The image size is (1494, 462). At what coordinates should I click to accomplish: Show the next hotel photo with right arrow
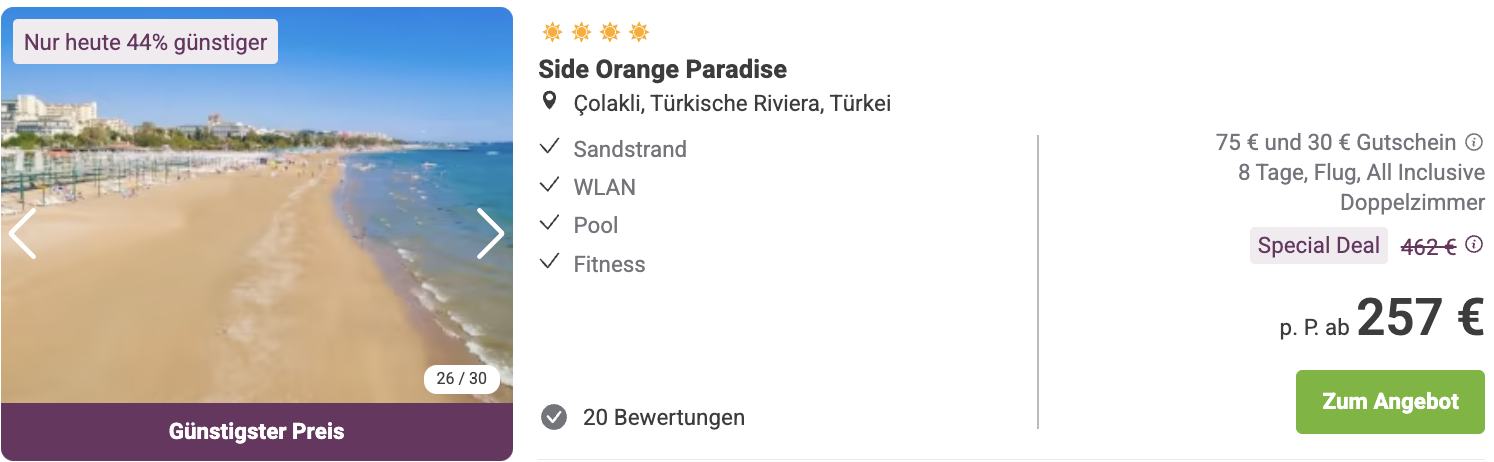490,234
